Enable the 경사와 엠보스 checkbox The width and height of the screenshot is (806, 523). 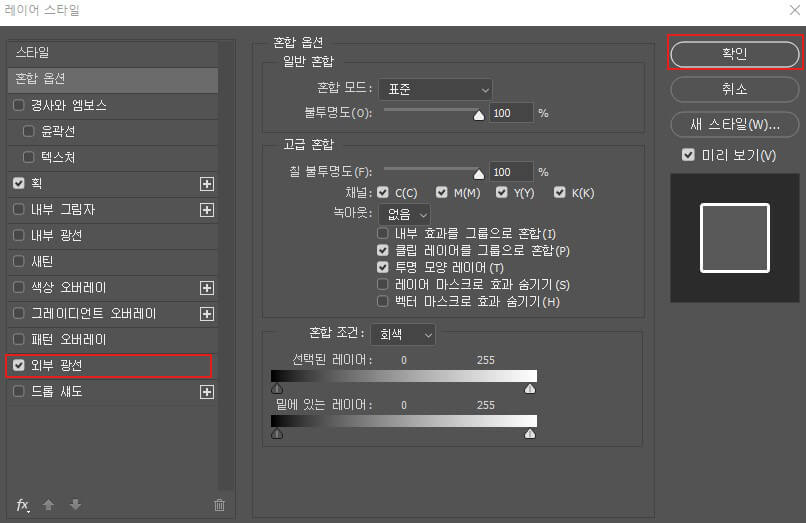(x=19, y=105)
